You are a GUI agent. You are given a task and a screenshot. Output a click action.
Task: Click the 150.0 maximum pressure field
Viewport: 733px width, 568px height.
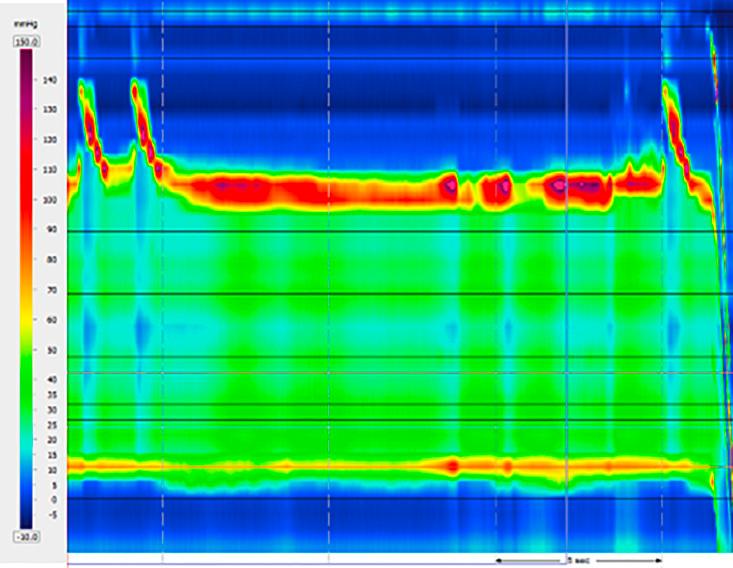pos(27,43)
